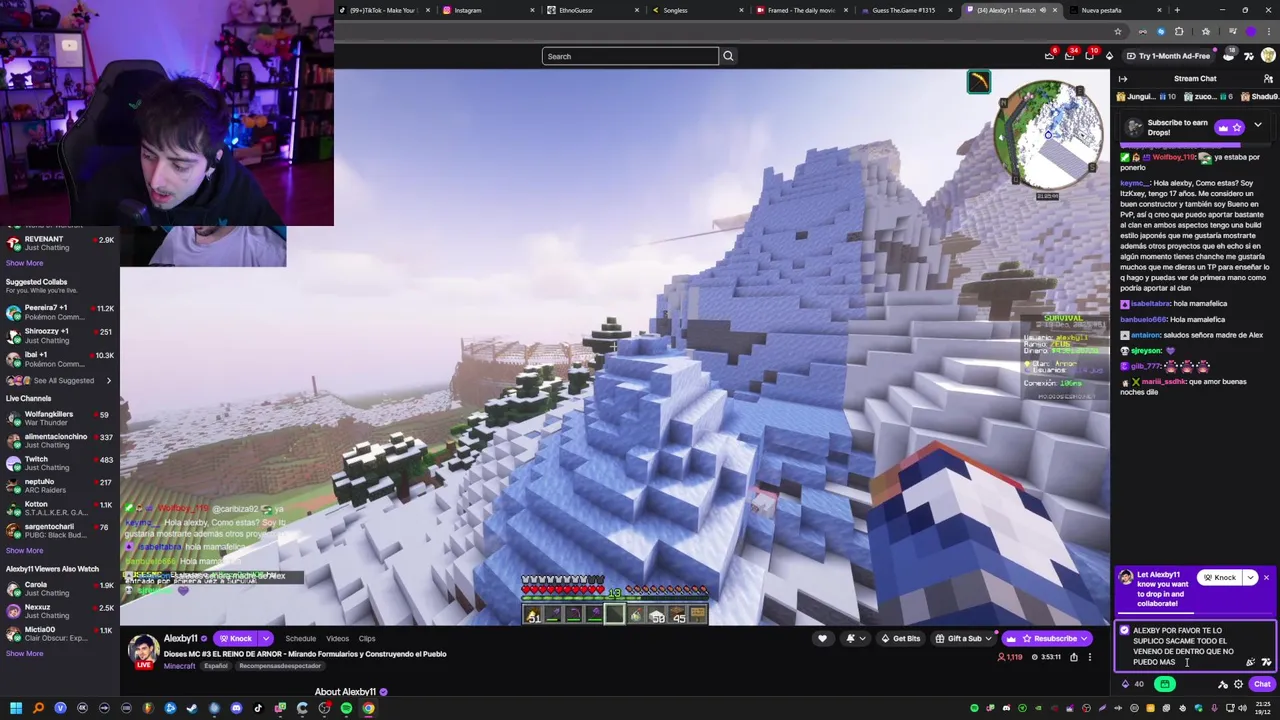This screenshot has height=720, width=1280.
Task: Click the Subscribe to earn Drops crown button
Action: 1229,127
